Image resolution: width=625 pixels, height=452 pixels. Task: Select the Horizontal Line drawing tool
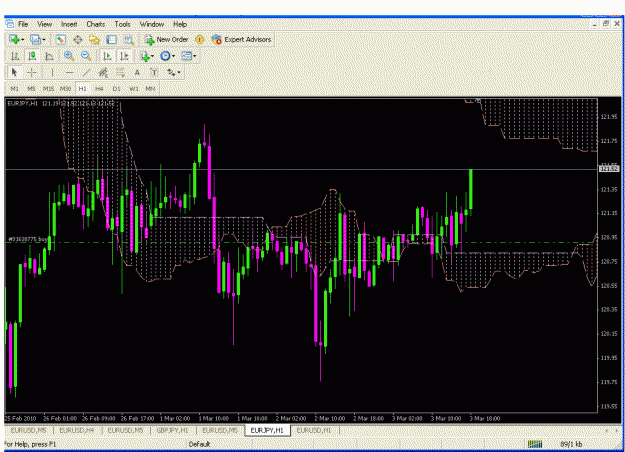click(69, 73)
